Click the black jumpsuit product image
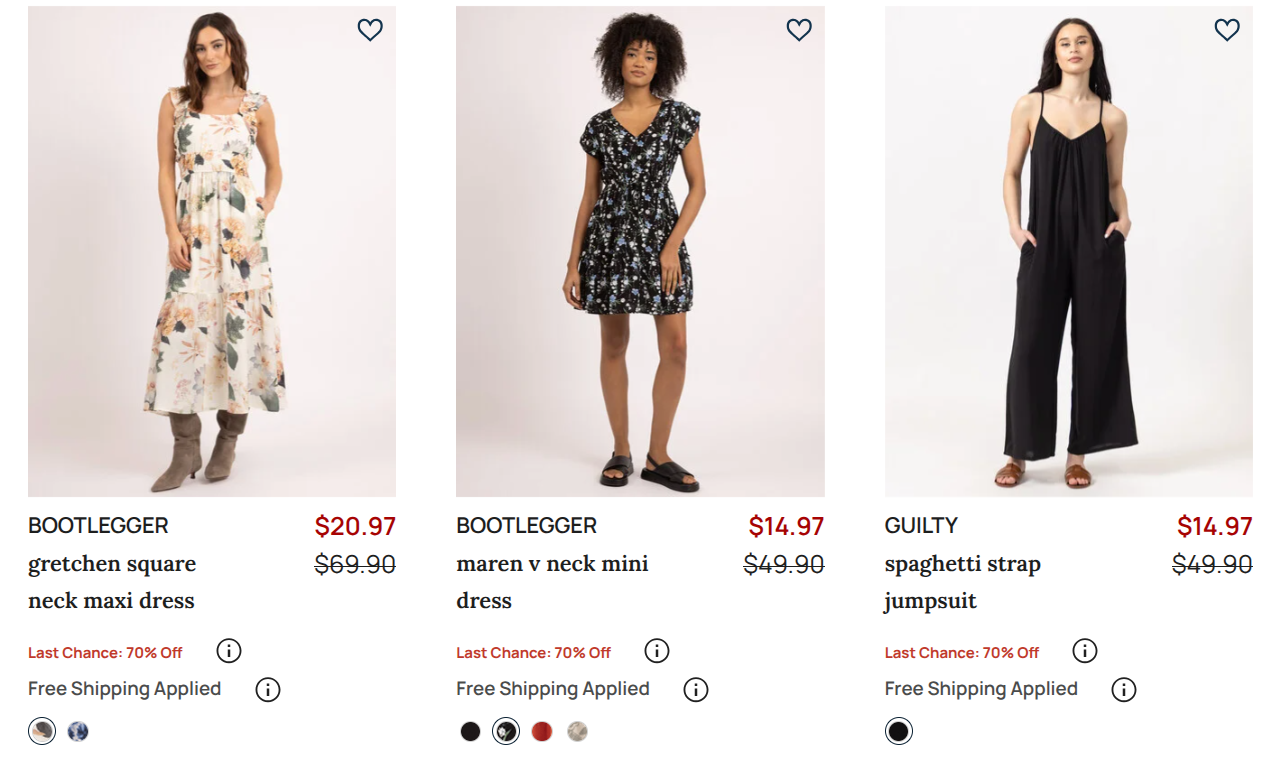This screenshot has height=764, width=1275. pos(1068,250)
